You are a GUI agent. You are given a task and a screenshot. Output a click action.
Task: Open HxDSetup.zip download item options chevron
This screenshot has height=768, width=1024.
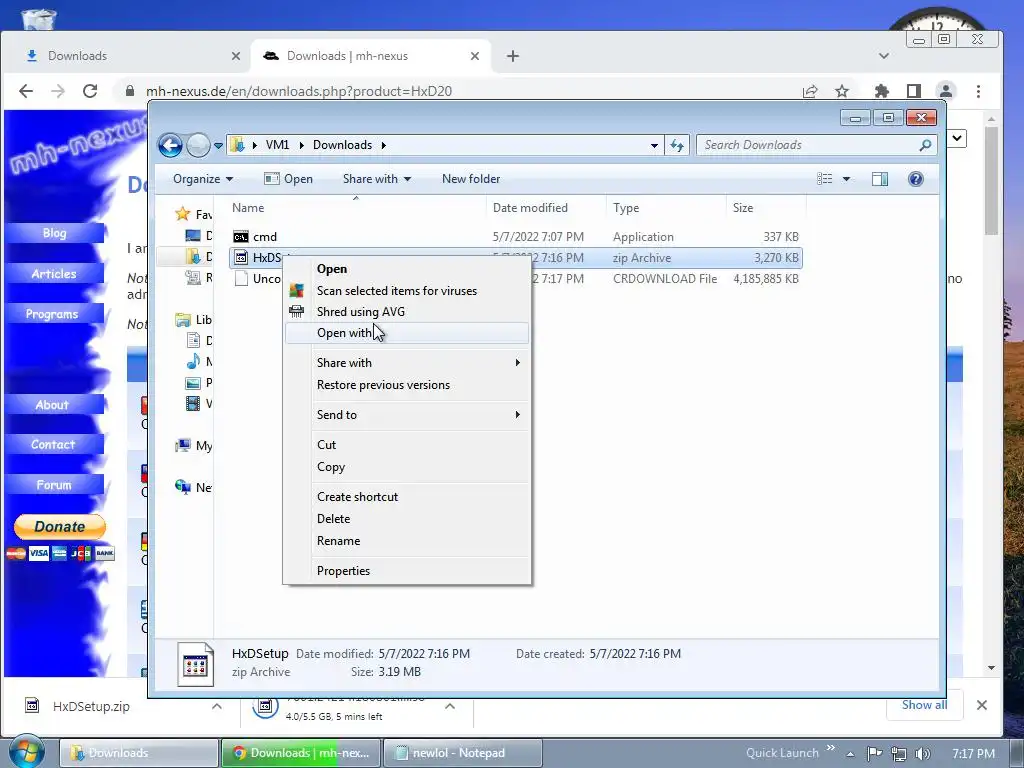[x=217, y=706]
